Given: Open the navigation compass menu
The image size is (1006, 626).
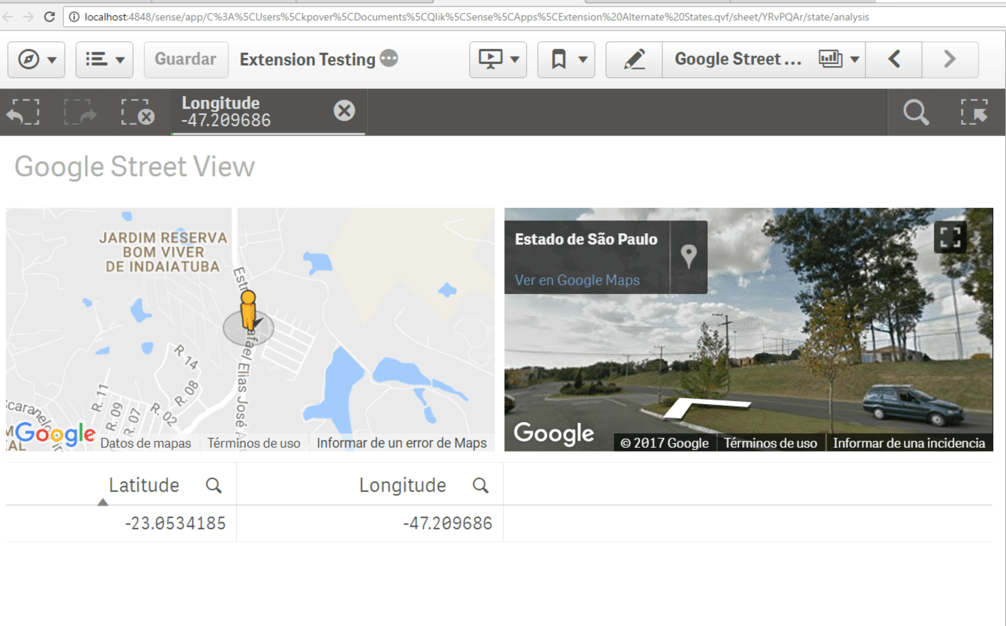Looking at the screenshot, I should tap(37, 60).
